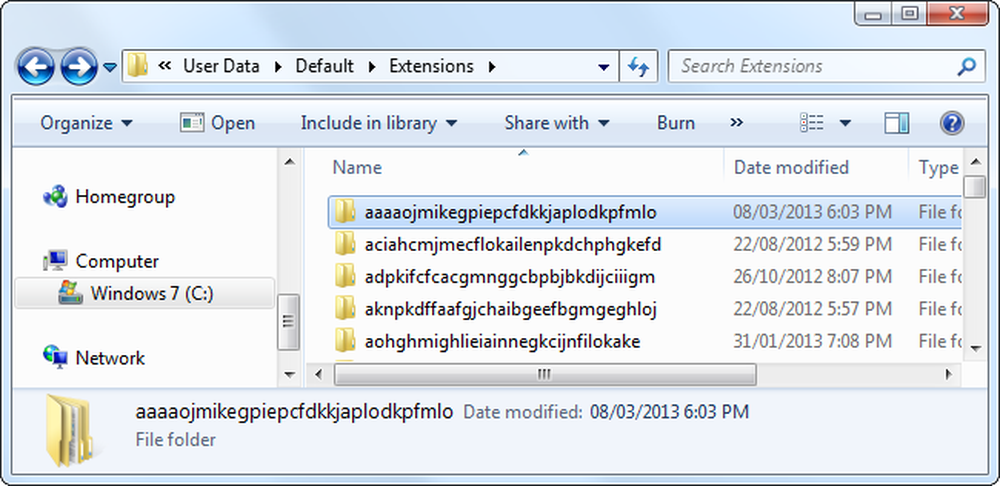Screen dimensions: 1000x486
Task: Click the refresh button beside address bar
Action: pyautogui.click(x=638, y=66)
